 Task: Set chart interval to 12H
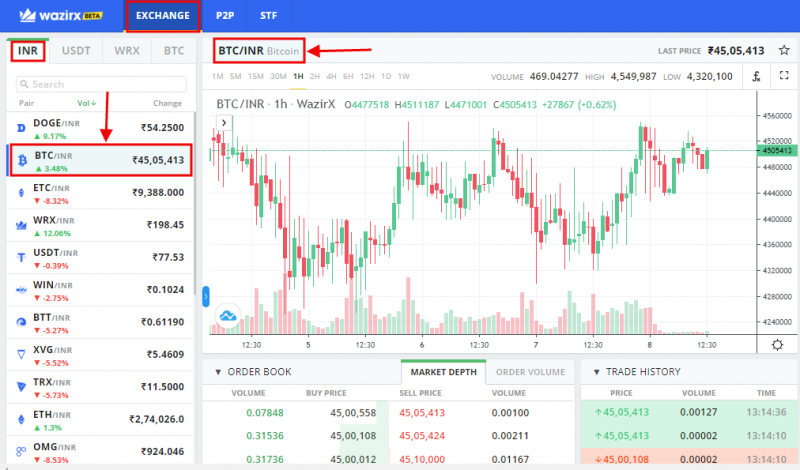pyautogui.click(x=367, y=77)
